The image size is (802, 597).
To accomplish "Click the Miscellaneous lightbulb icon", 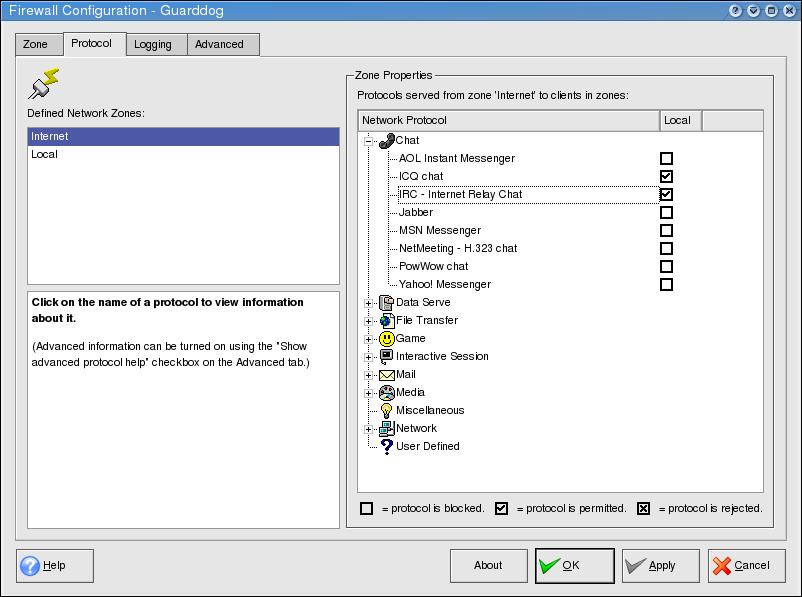I will [386, 411].
